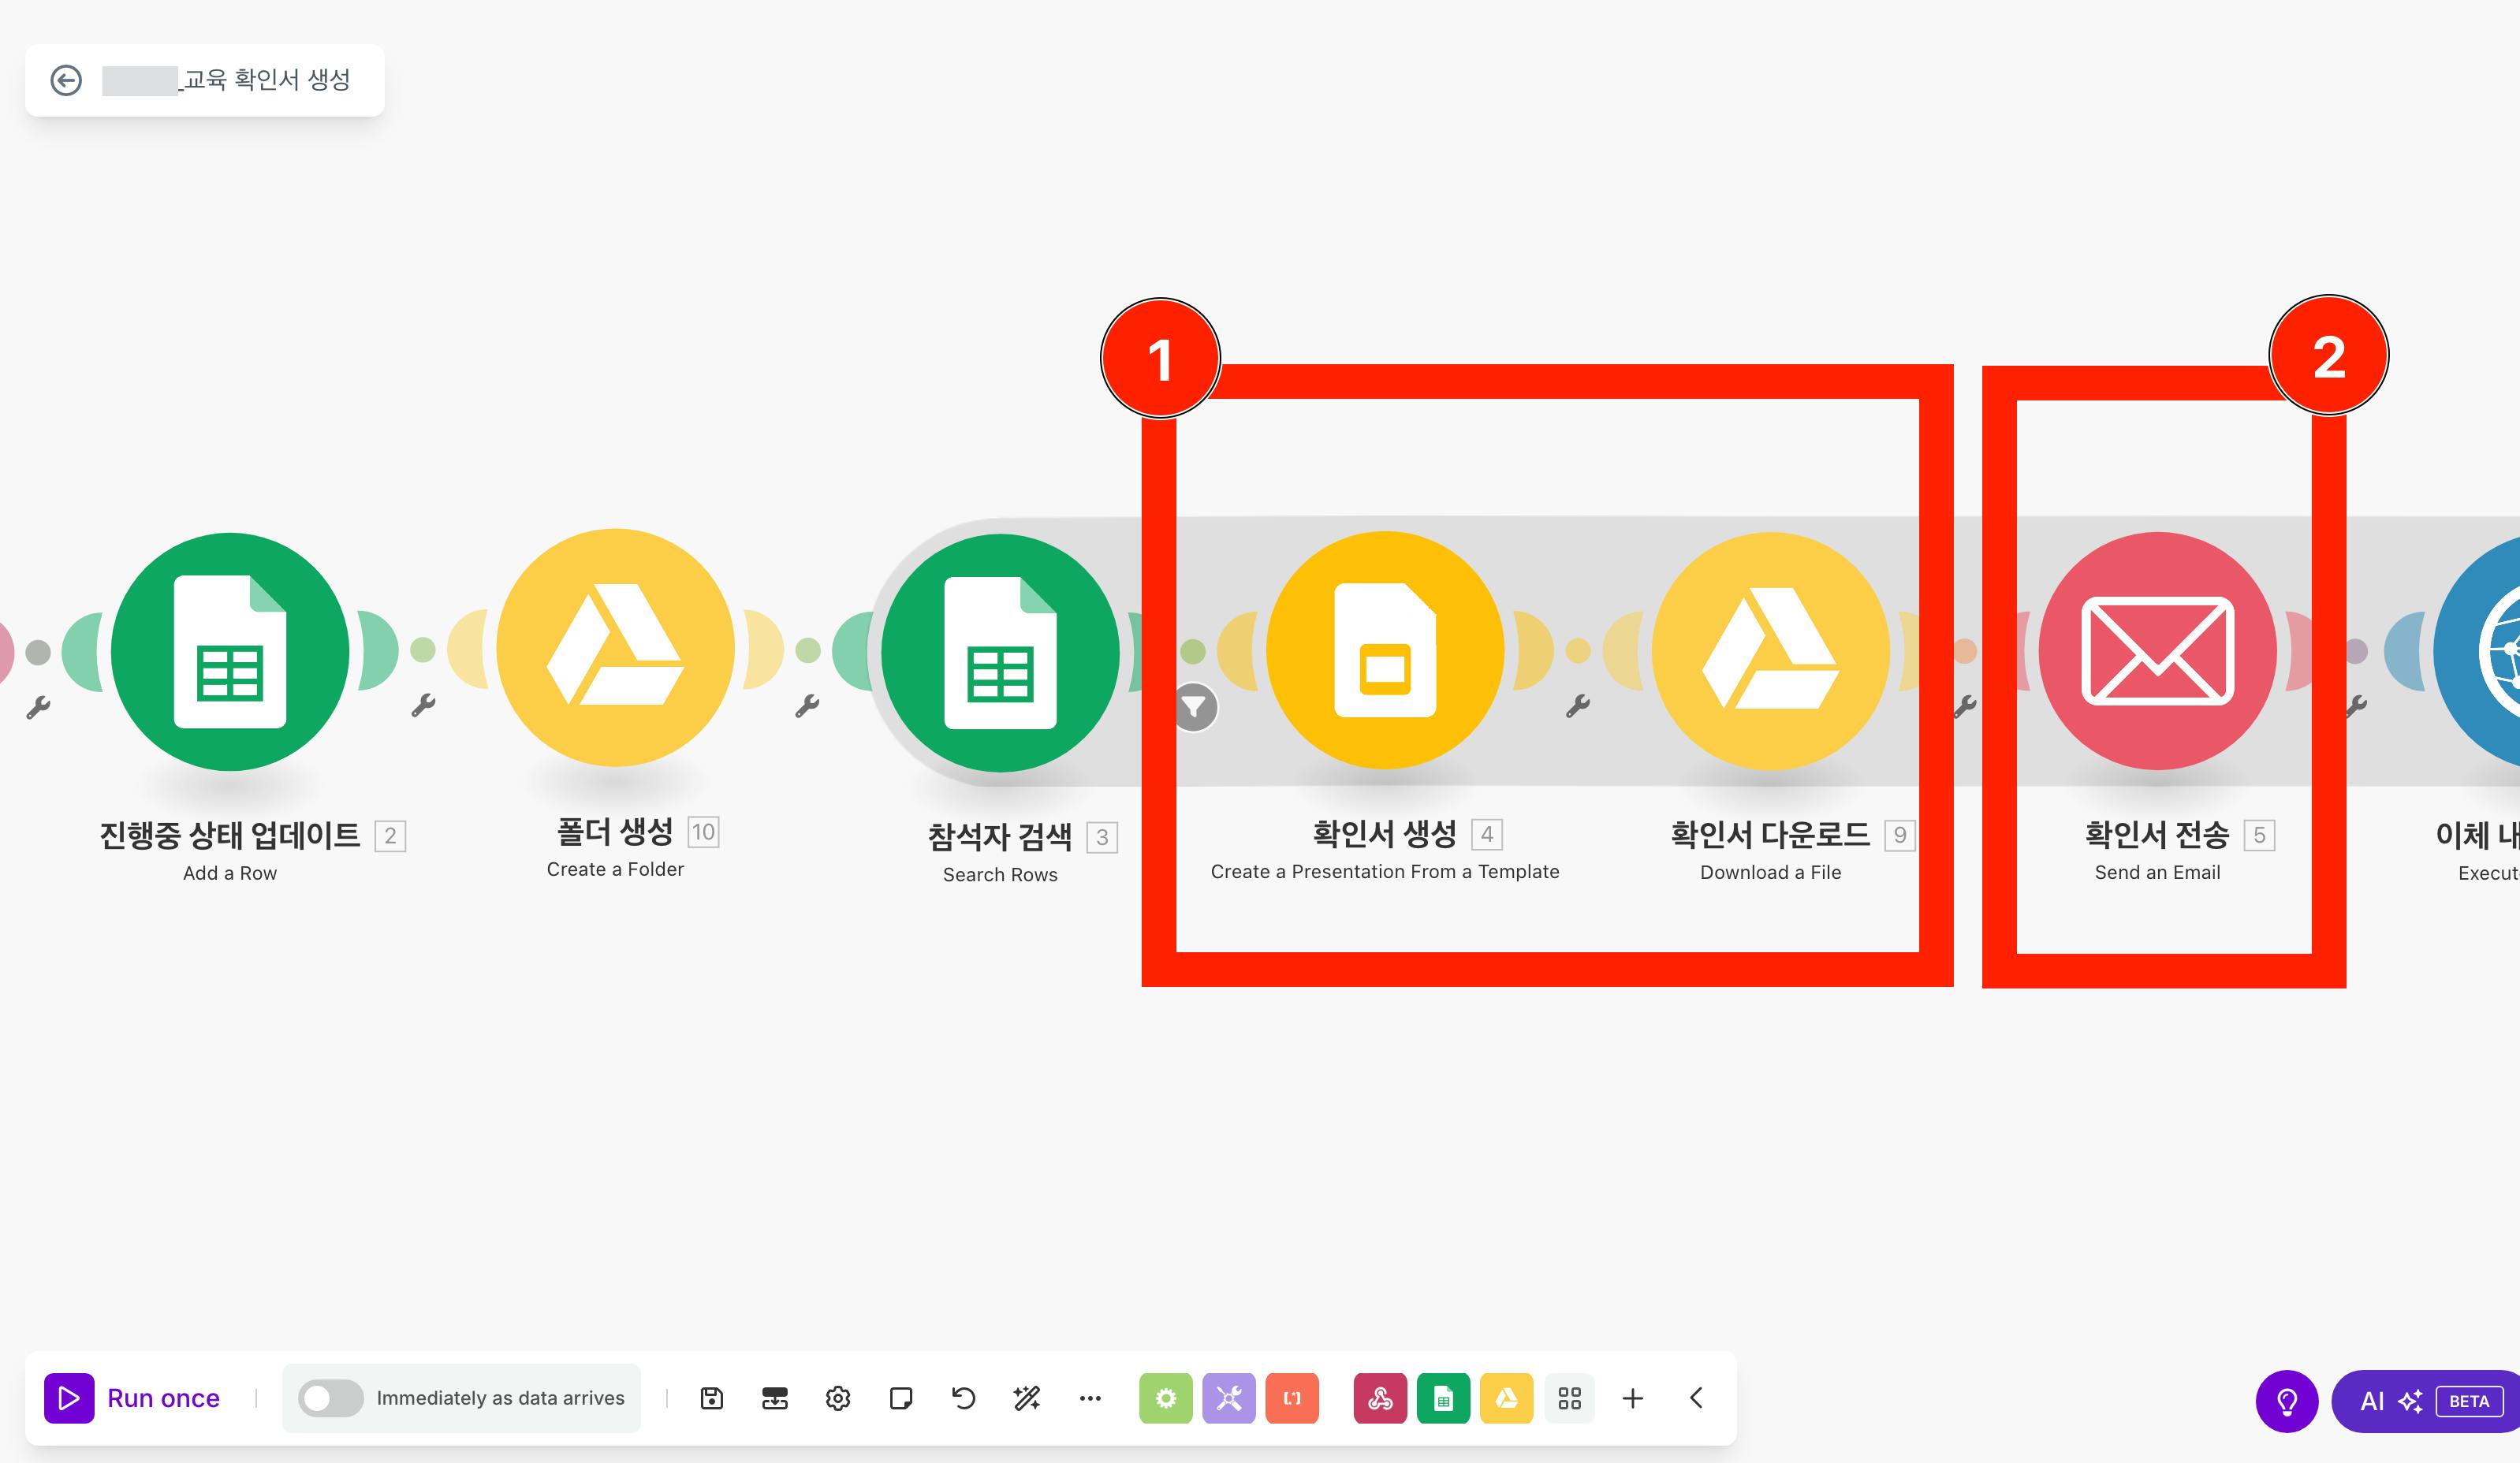Click wrench between 진행중 상태 업데이트 and 폴더 생성
2520x1463 pixels.
[x=423, y=706]
